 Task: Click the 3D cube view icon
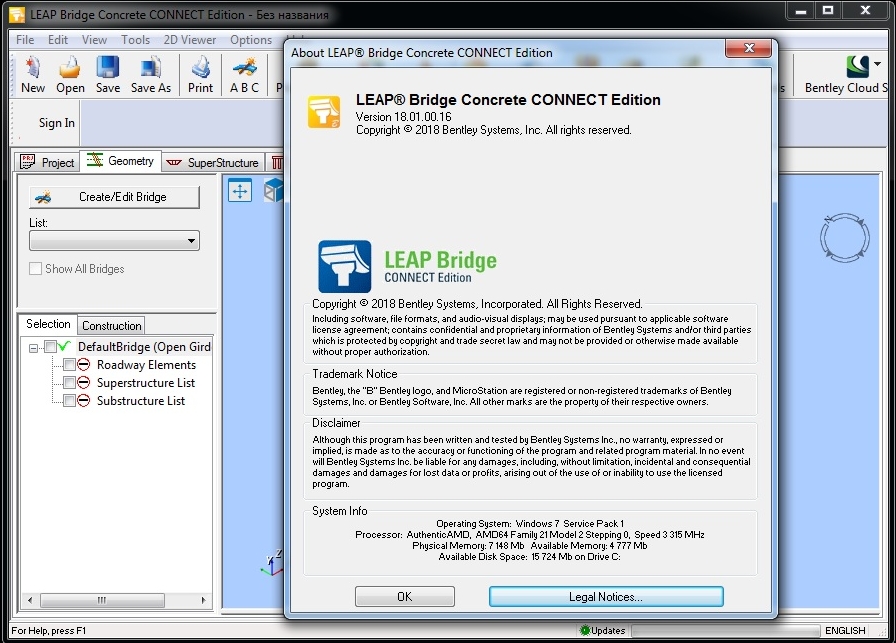(274, 190)
